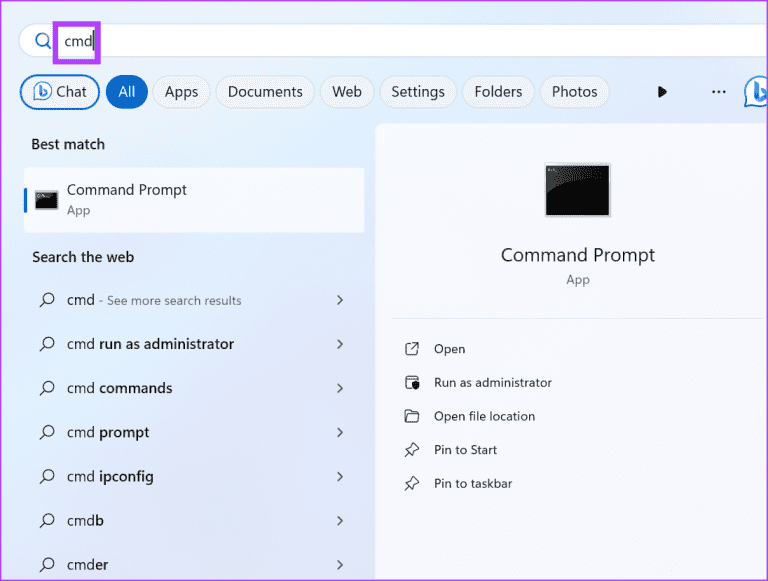The image size is (768, 581).
Task: Switch to the Apps filter tab
Action: tap(181, 92)
